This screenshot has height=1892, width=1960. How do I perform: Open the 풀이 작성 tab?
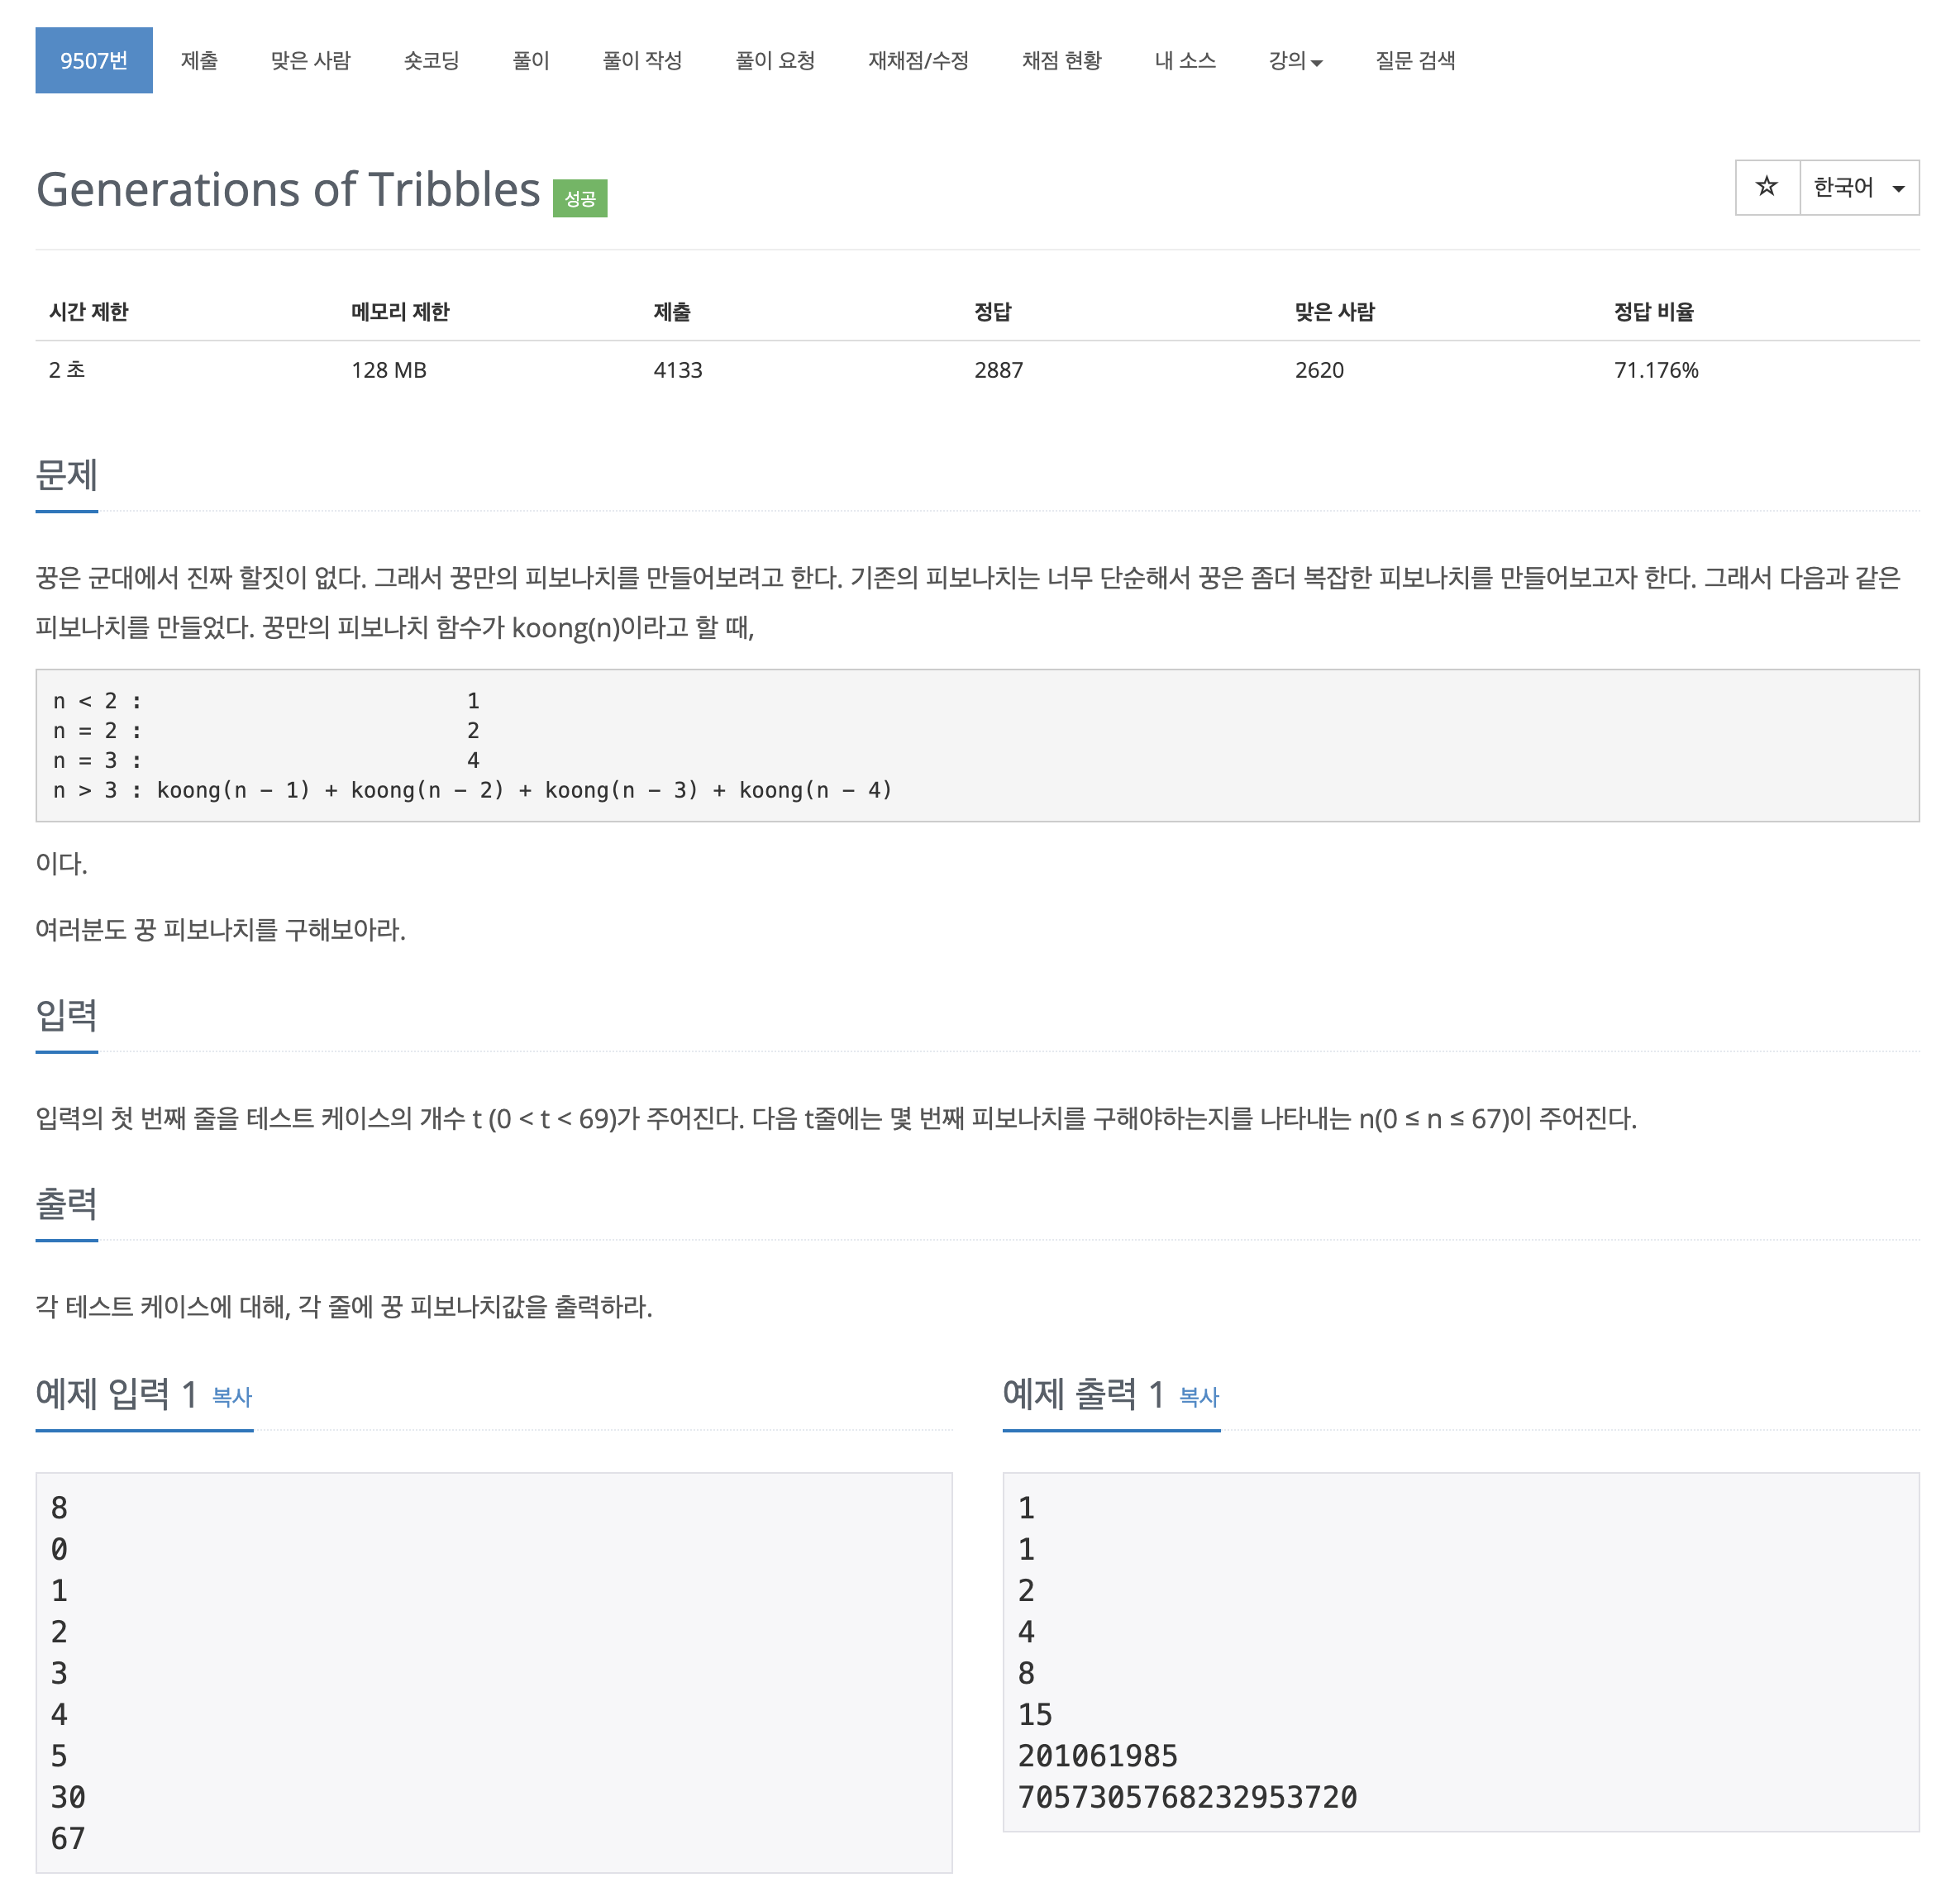point(642,61)
